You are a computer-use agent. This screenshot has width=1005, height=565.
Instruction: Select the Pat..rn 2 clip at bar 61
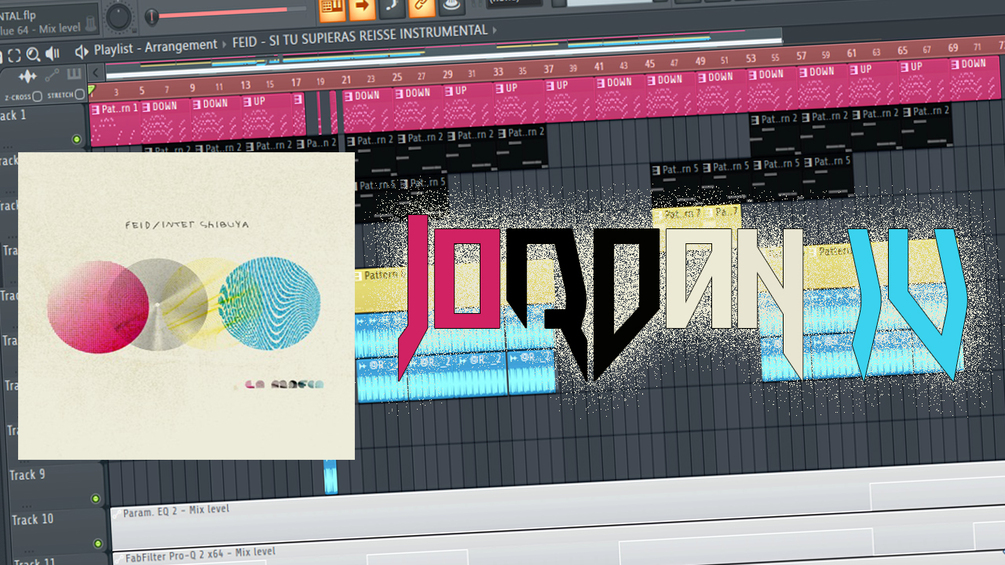pos(876,127)
